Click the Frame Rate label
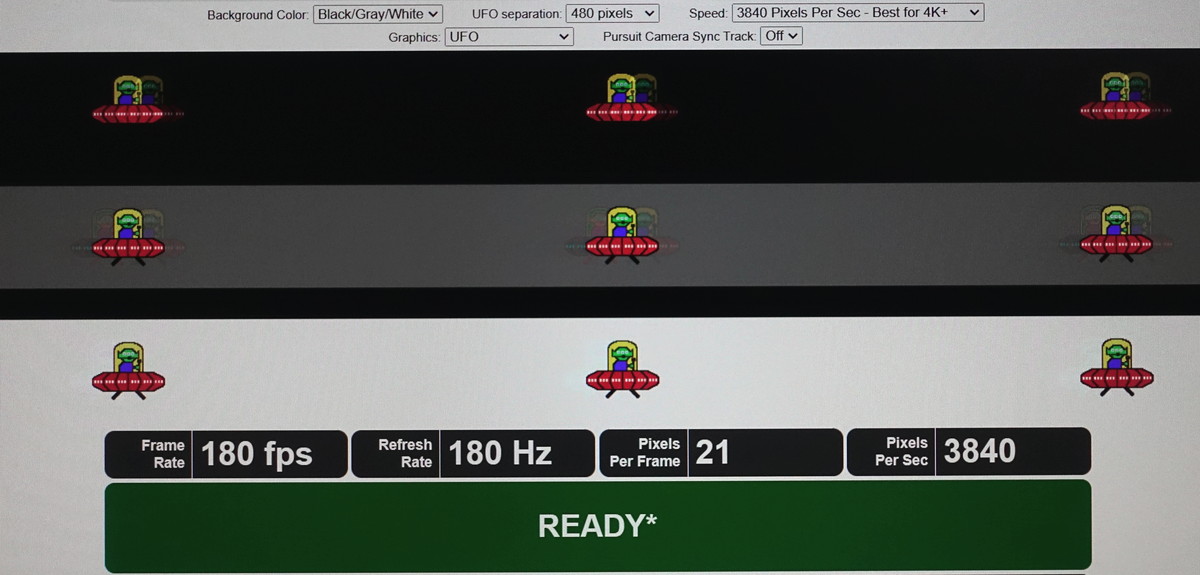This screenshot has width=1200, height=575. [163, 454]
